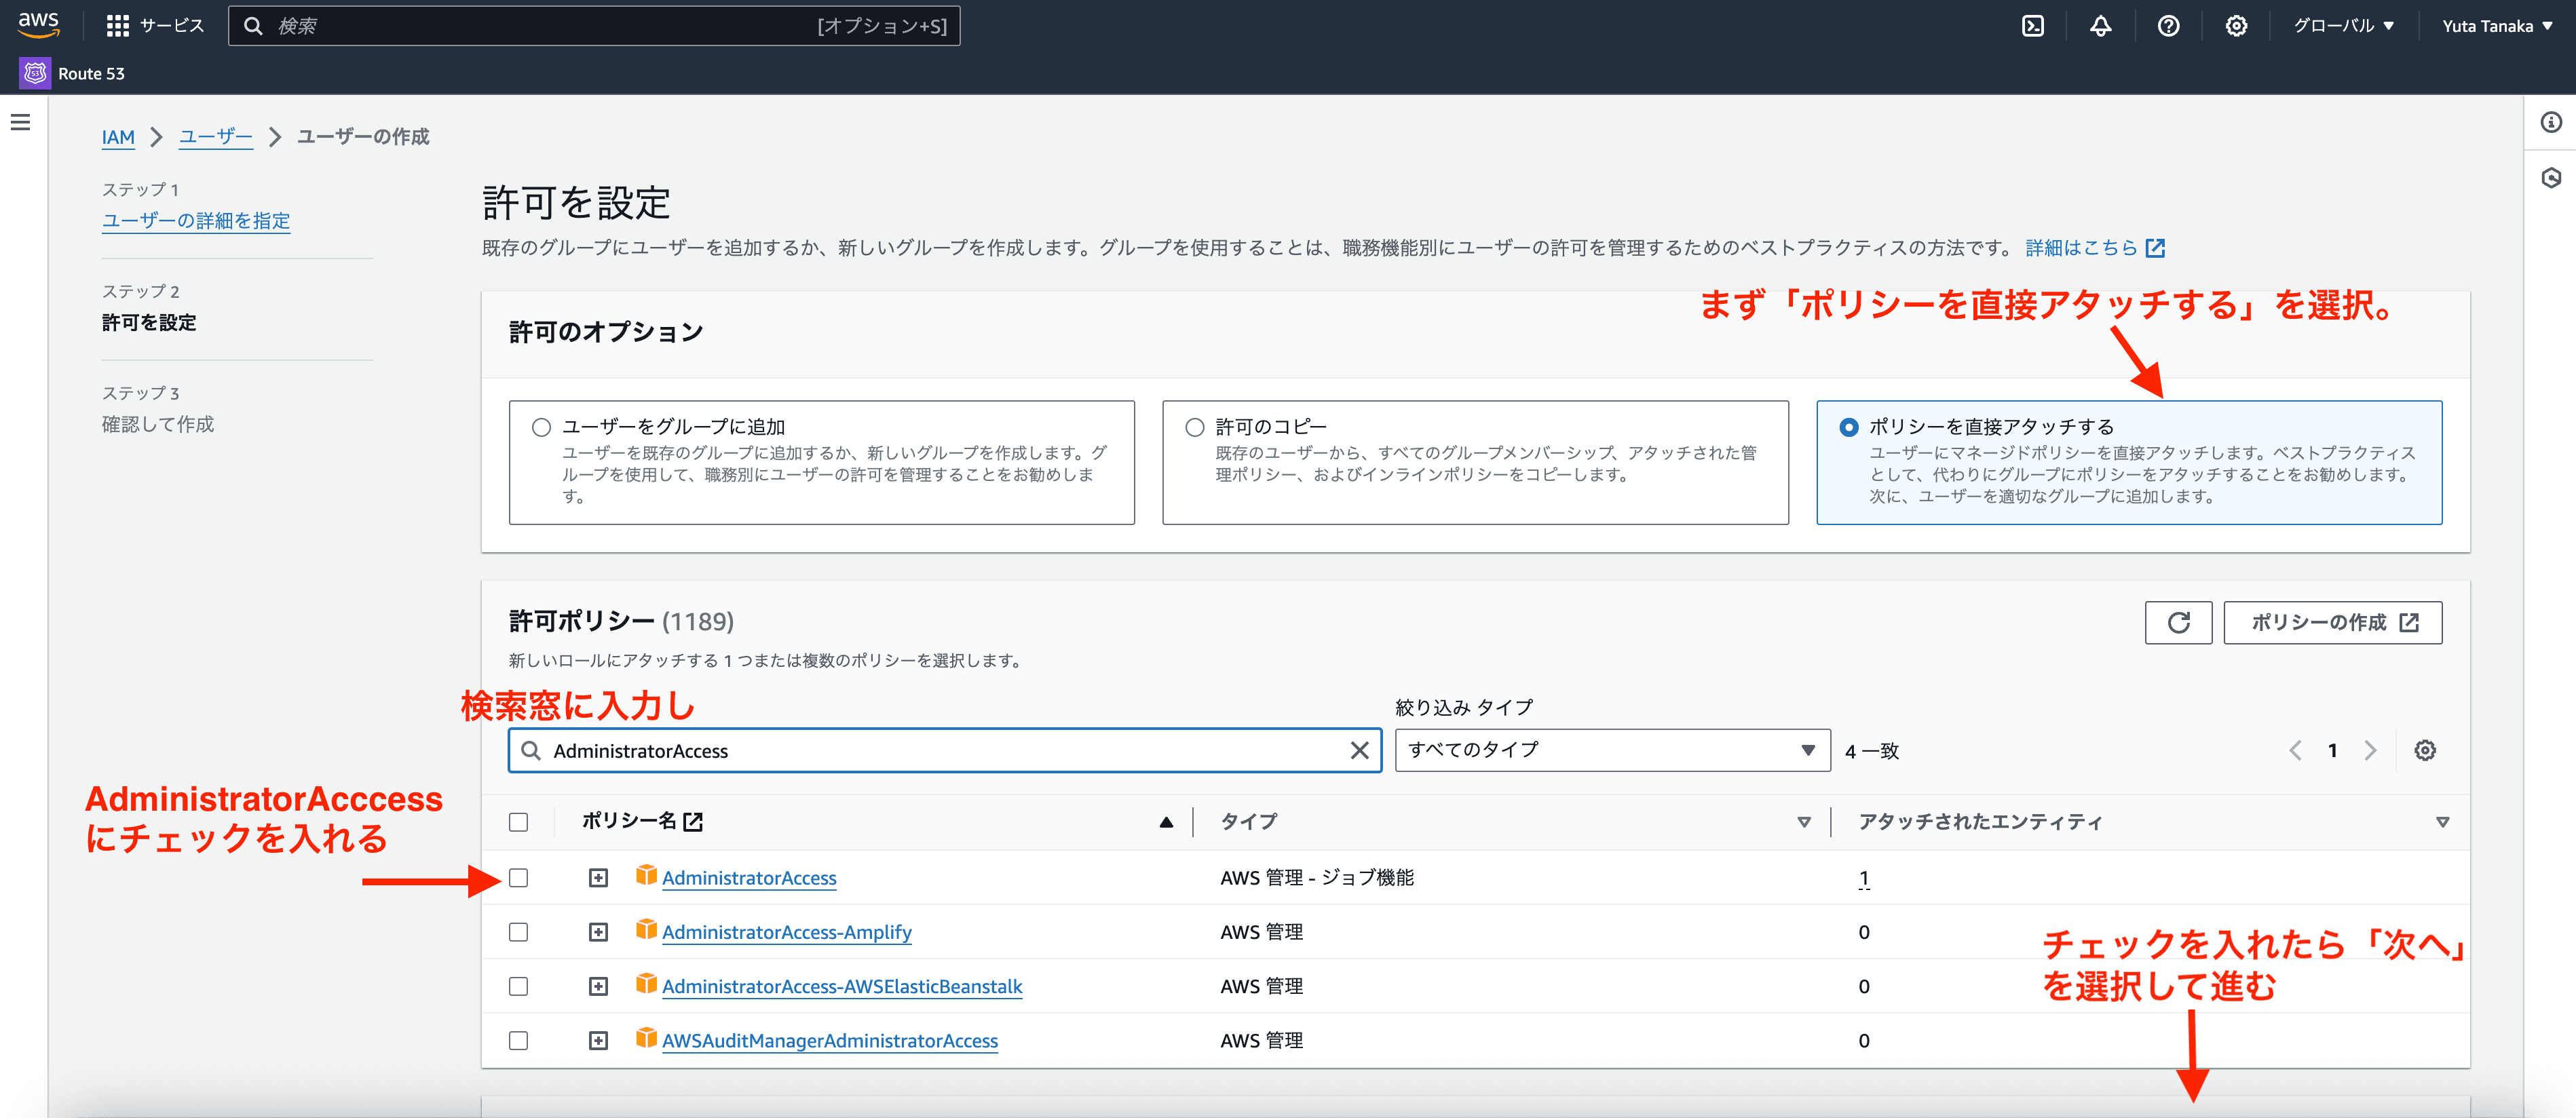Click the external link icon beside ポリシー名
The width and height of the screenshot is (2576, 1118).
coord(693,822)
